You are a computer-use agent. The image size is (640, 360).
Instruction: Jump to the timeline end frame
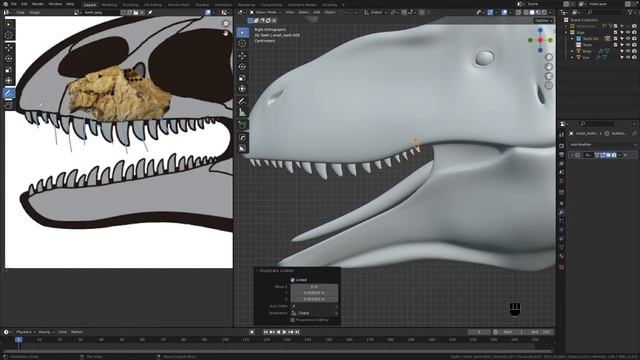tap(297, 332)
